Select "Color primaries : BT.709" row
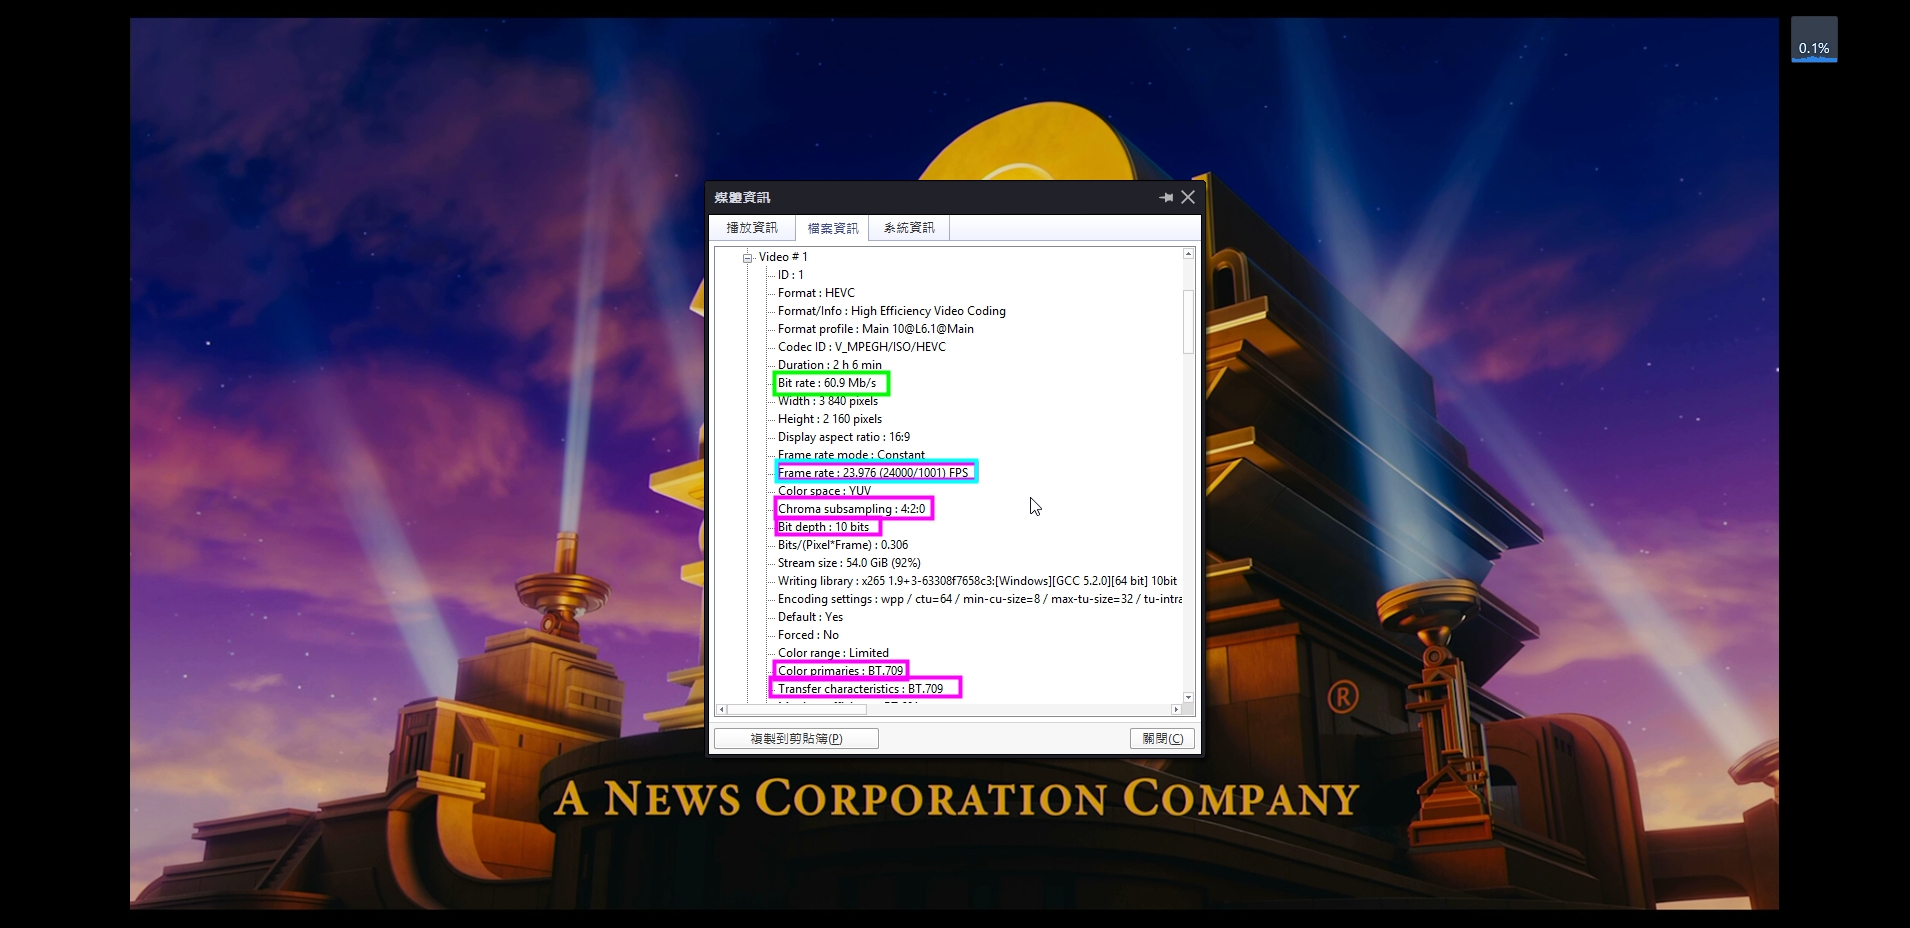The width and height of the screenshot is (1910, 928). coord(841,671)
